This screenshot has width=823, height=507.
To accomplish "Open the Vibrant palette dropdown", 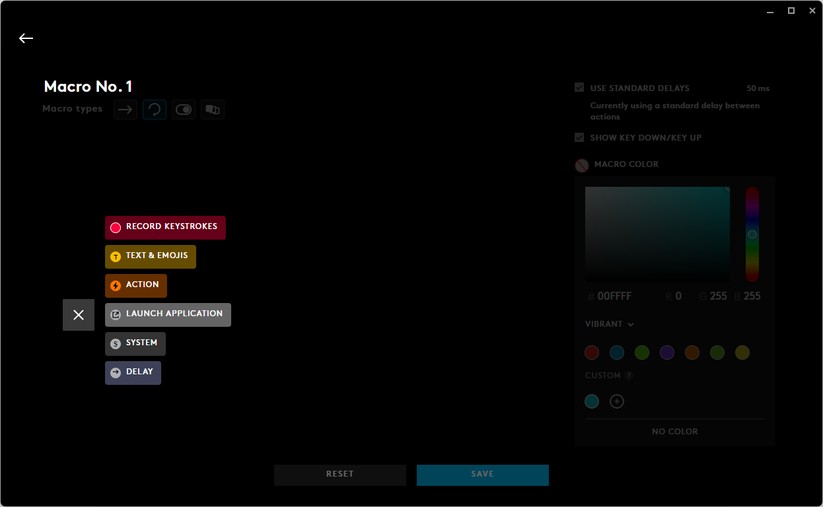I will pyautogui.click(x=609, y=324).
